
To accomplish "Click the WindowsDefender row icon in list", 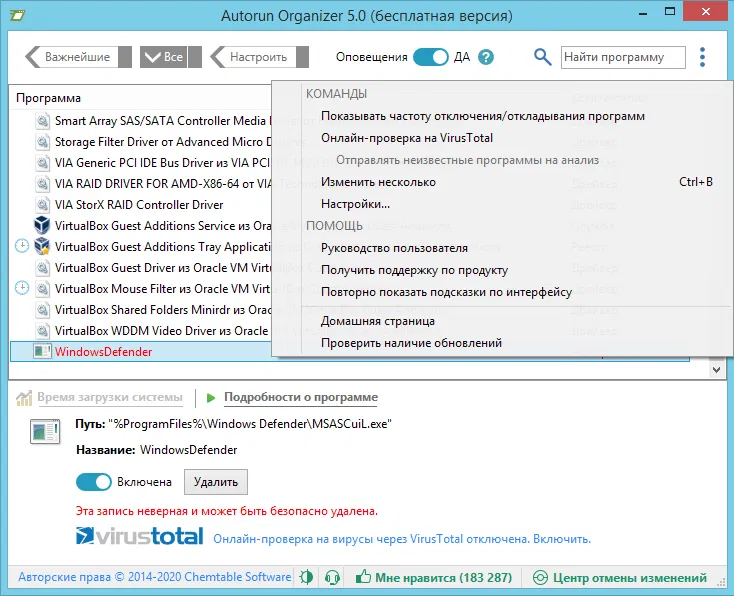I will click(42, 352).
